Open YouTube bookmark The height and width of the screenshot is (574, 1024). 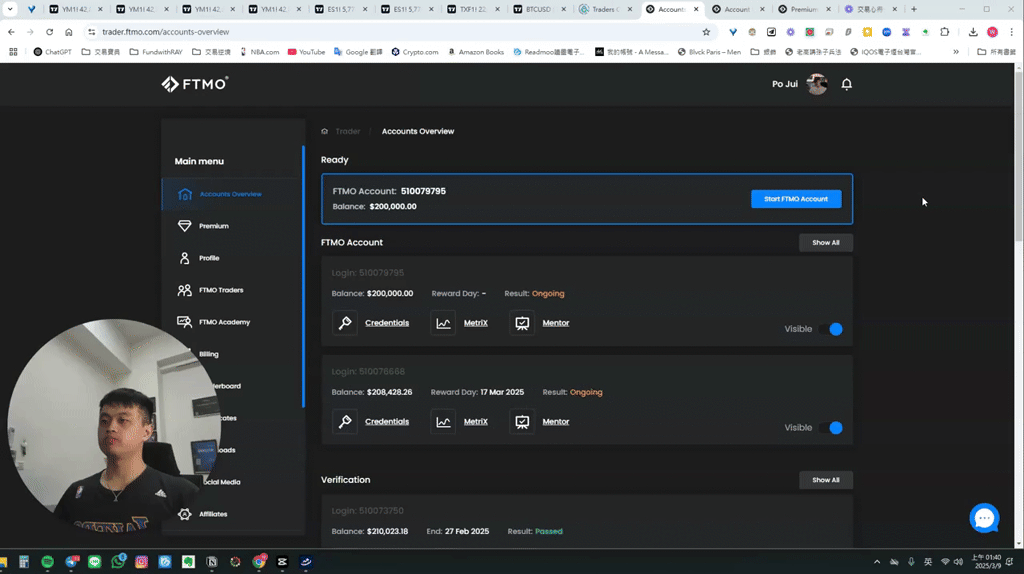pyautogui.click(x=306, y=52)
